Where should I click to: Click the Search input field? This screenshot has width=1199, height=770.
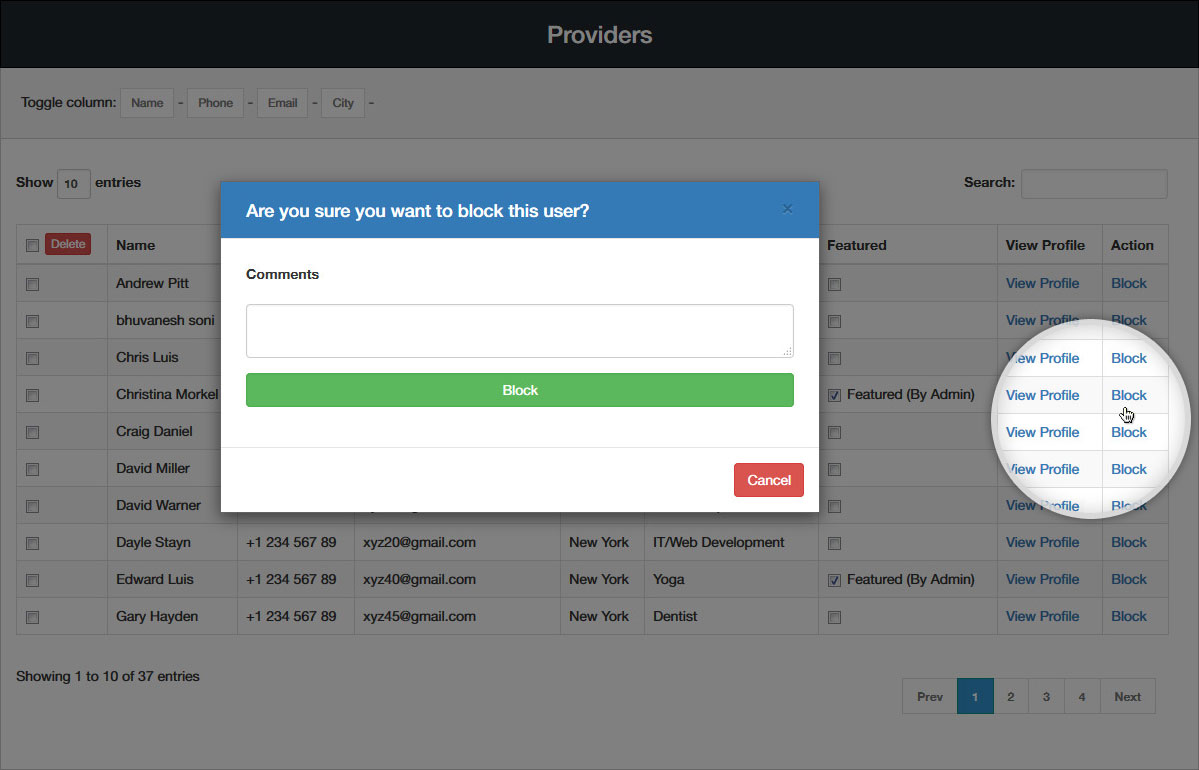[x=1093, y=183]
